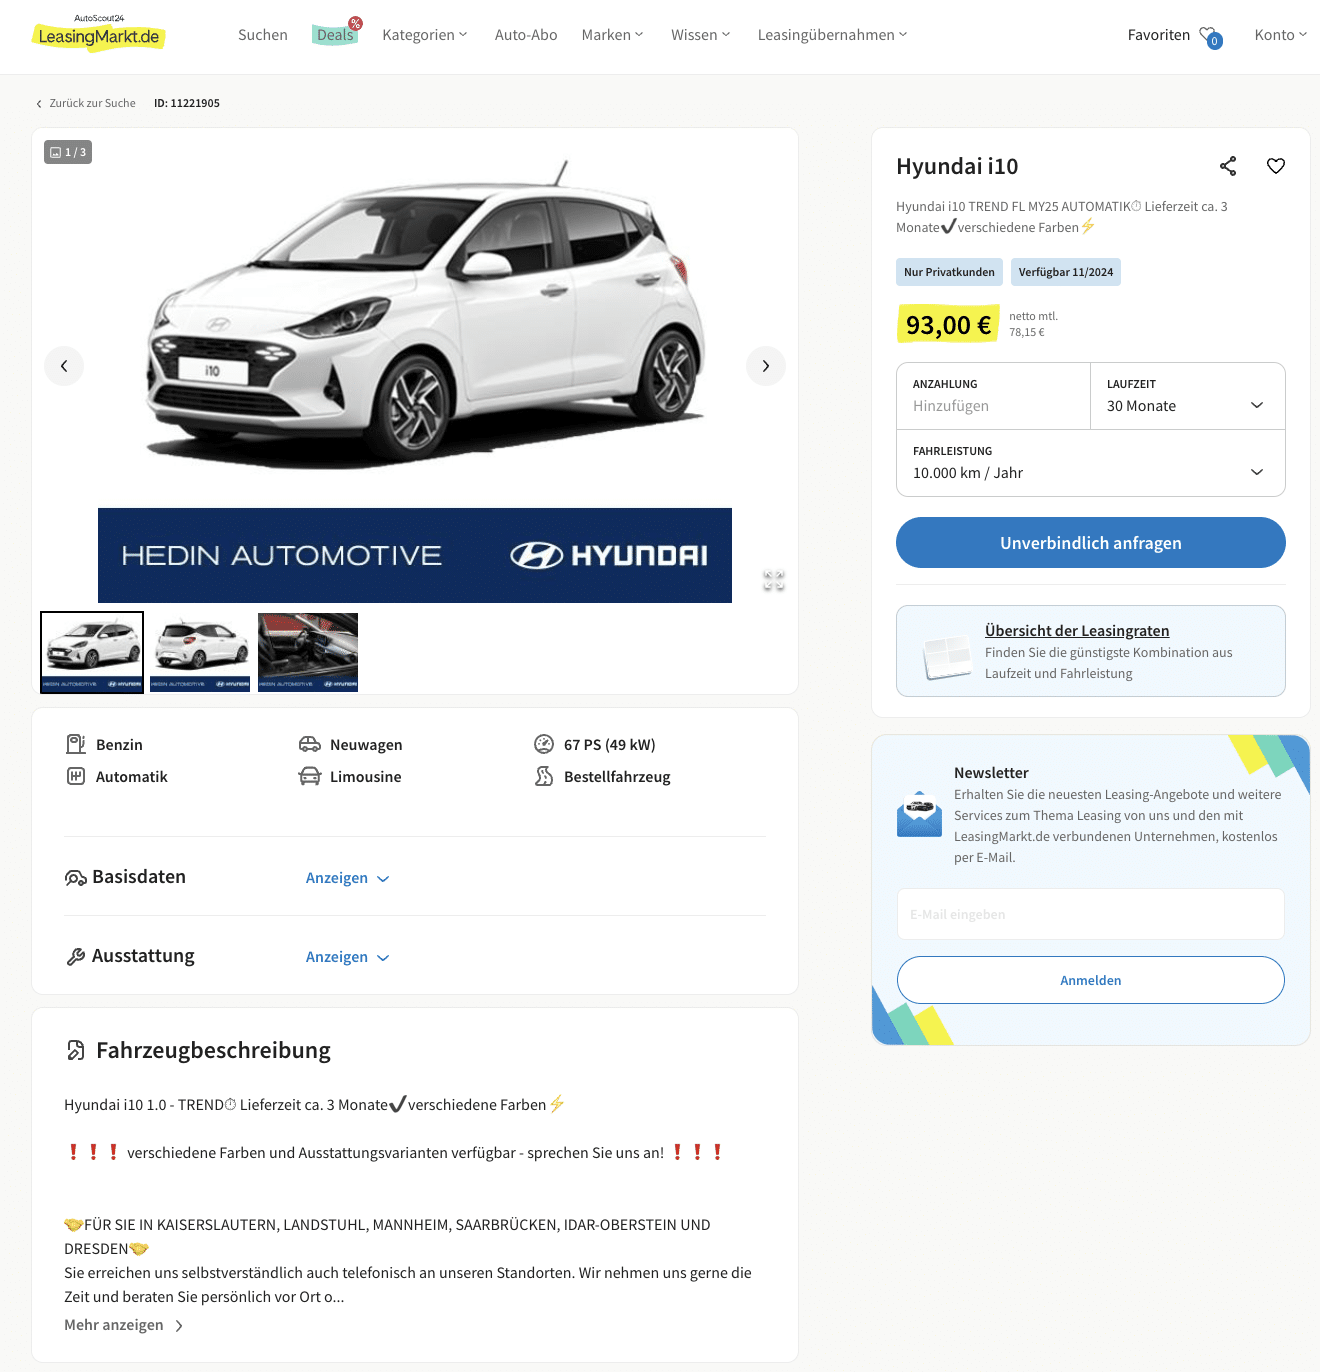Click the Unverbindlich anfragen button
Image resolution: width=1320 pixels, height=1372 pixels.
[x=1091, y=543]
